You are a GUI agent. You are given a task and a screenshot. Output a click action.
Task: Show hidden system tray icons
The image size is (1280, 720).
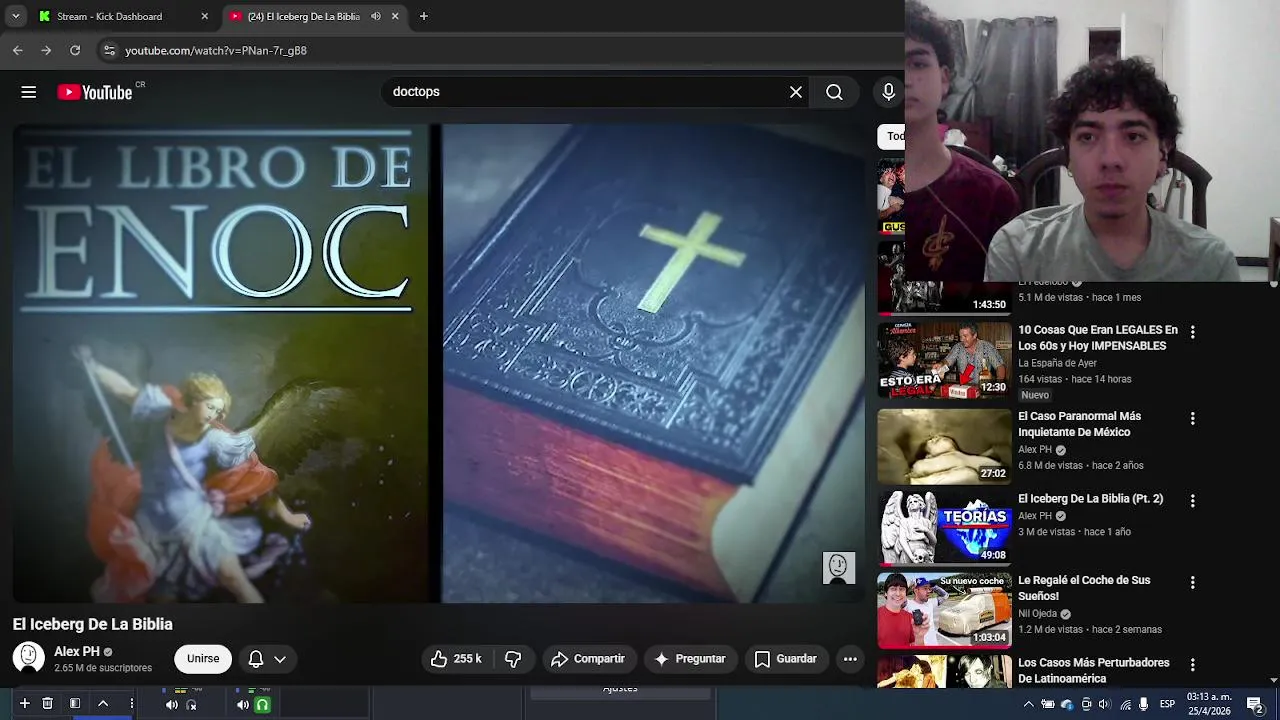pyautogui.click(x=1028, y=705)
